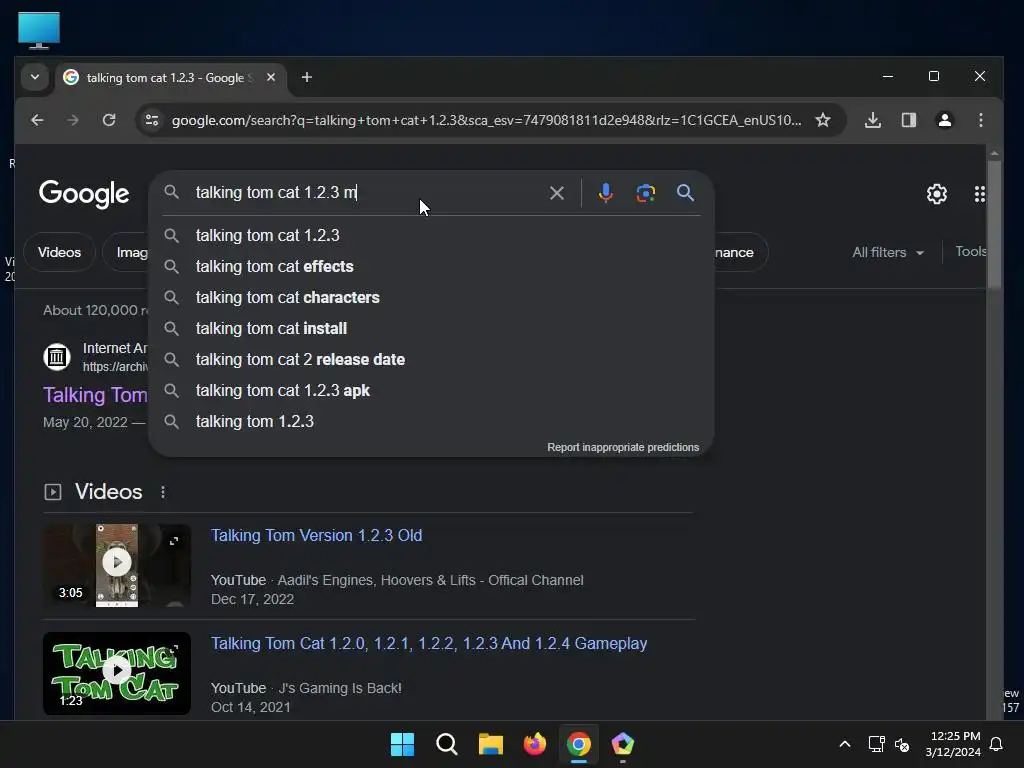The height and width of the screenshot is (768, 1024).
Task: Open Talking Tom Cat 1.2.0 Gameplay link
Action: click(x=429, y=643)
